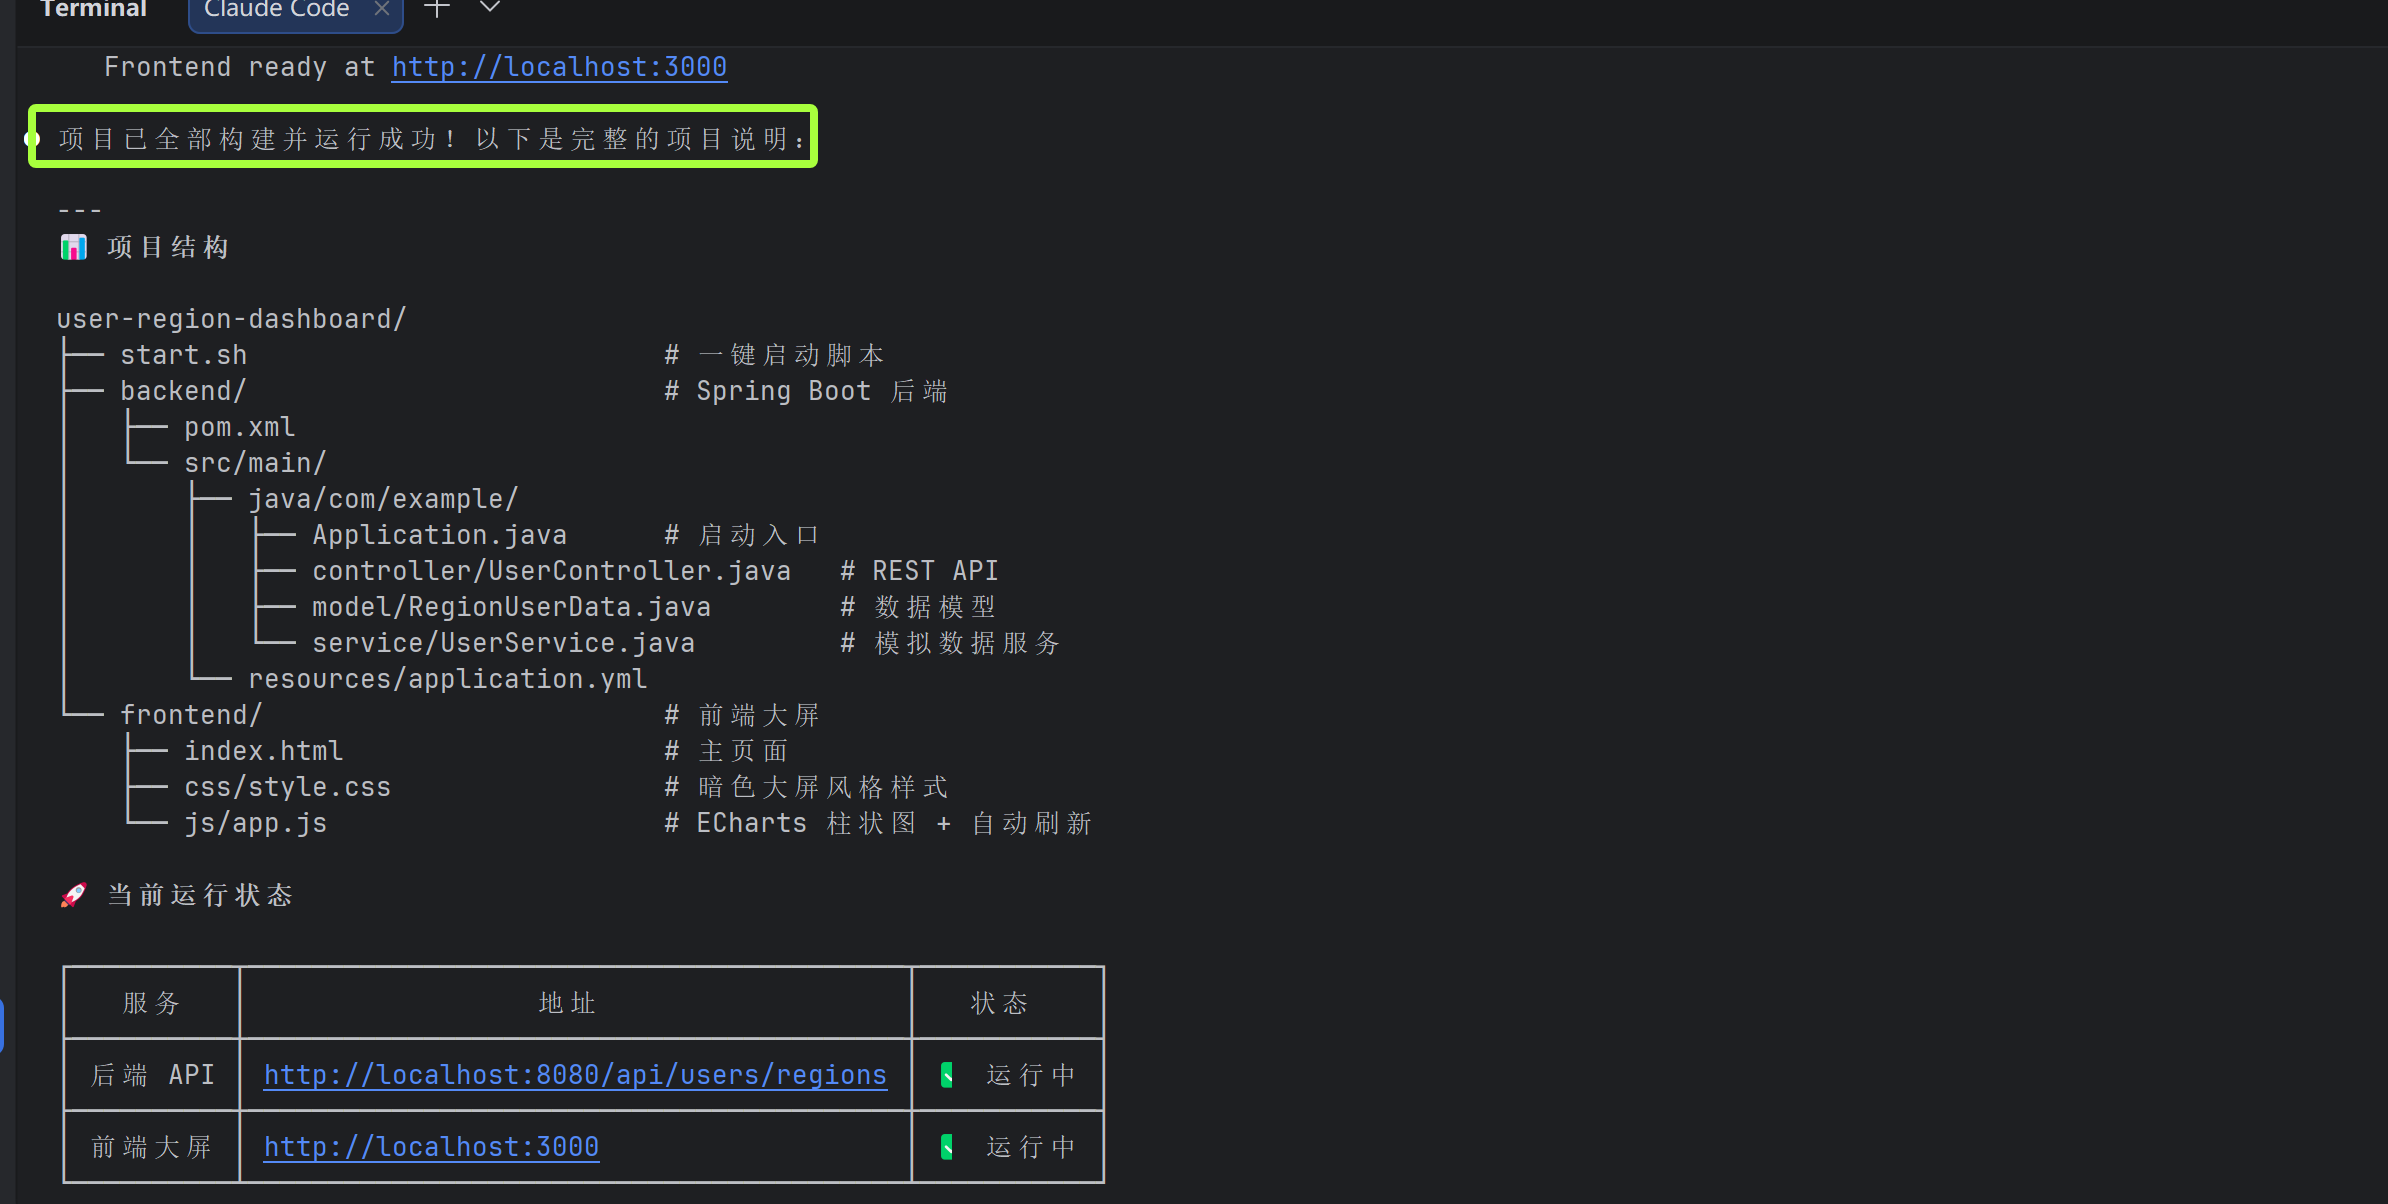
Task: Click Application.java in the tree
Action: point(440,535)
